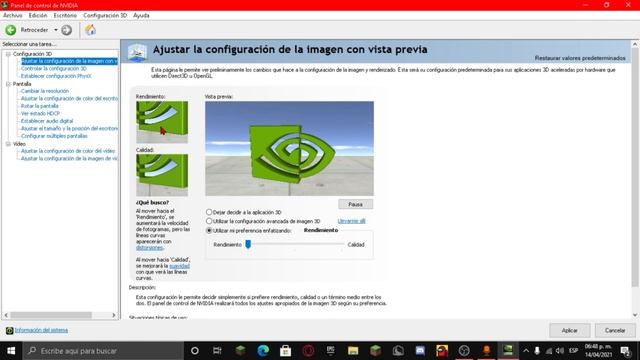Image resolution: width=640 pixels, height=360 pixels.
Task: Open Ajustar la configuración de color del escritorio
Action: pos(69,98)
